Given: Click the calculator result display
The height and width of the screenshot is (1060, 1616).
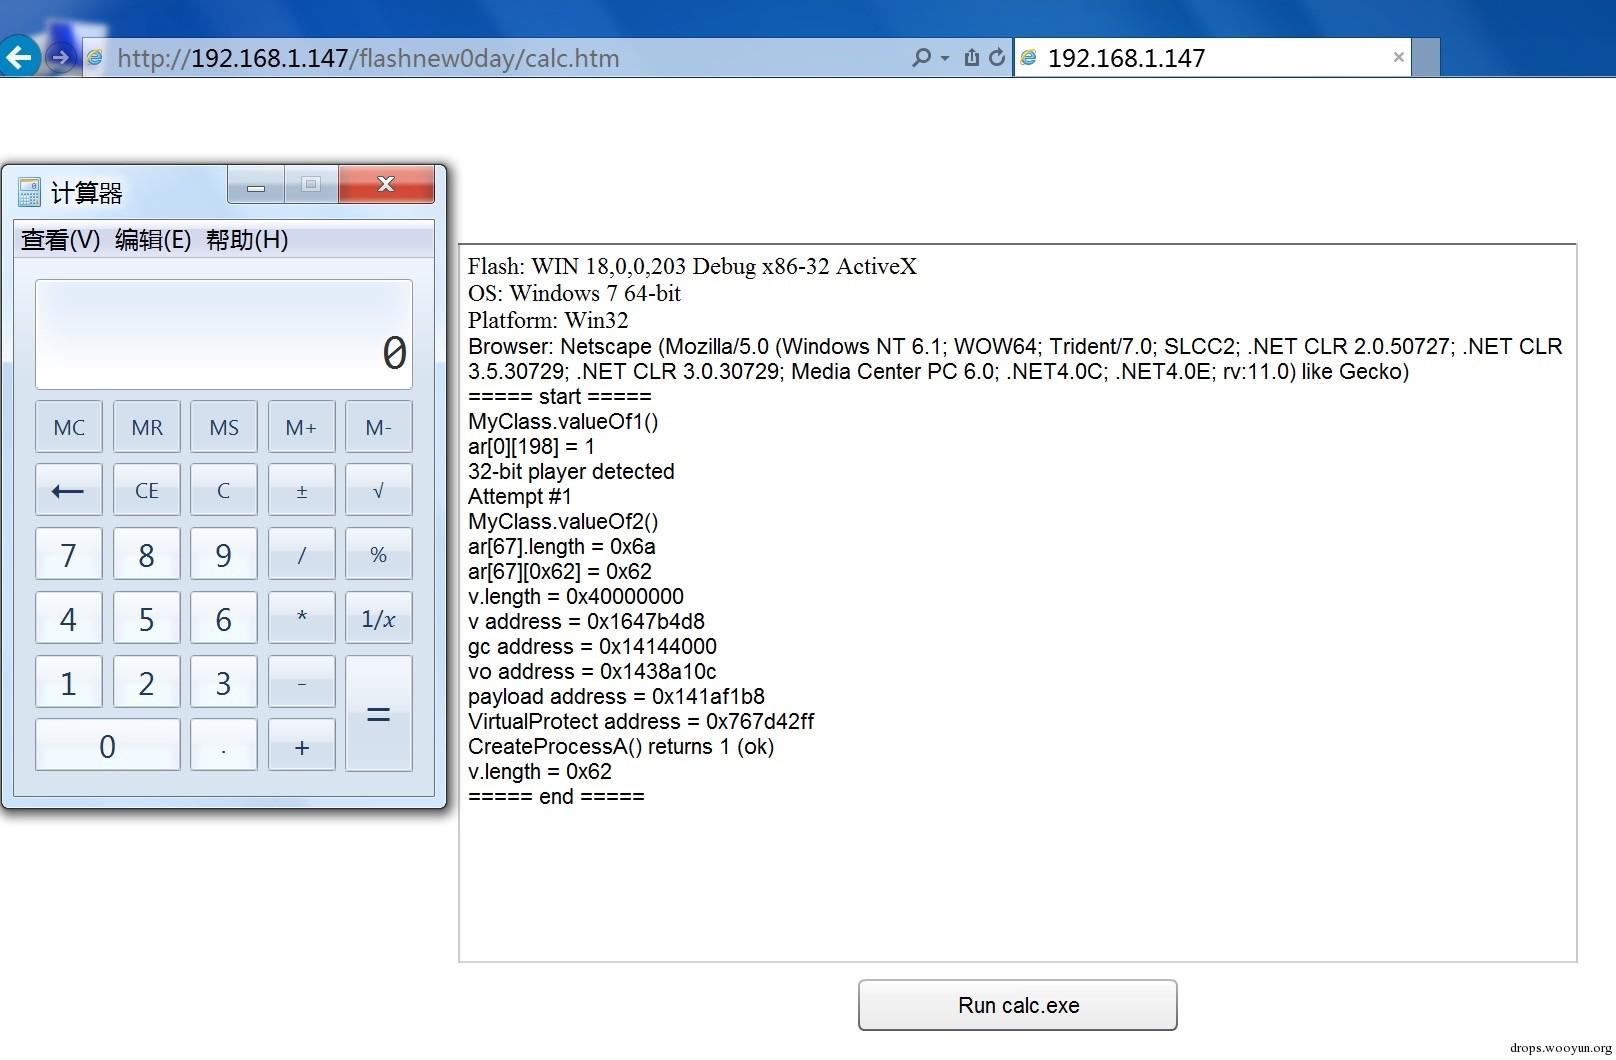Looking at the screenshot, I should coord(224,334).
